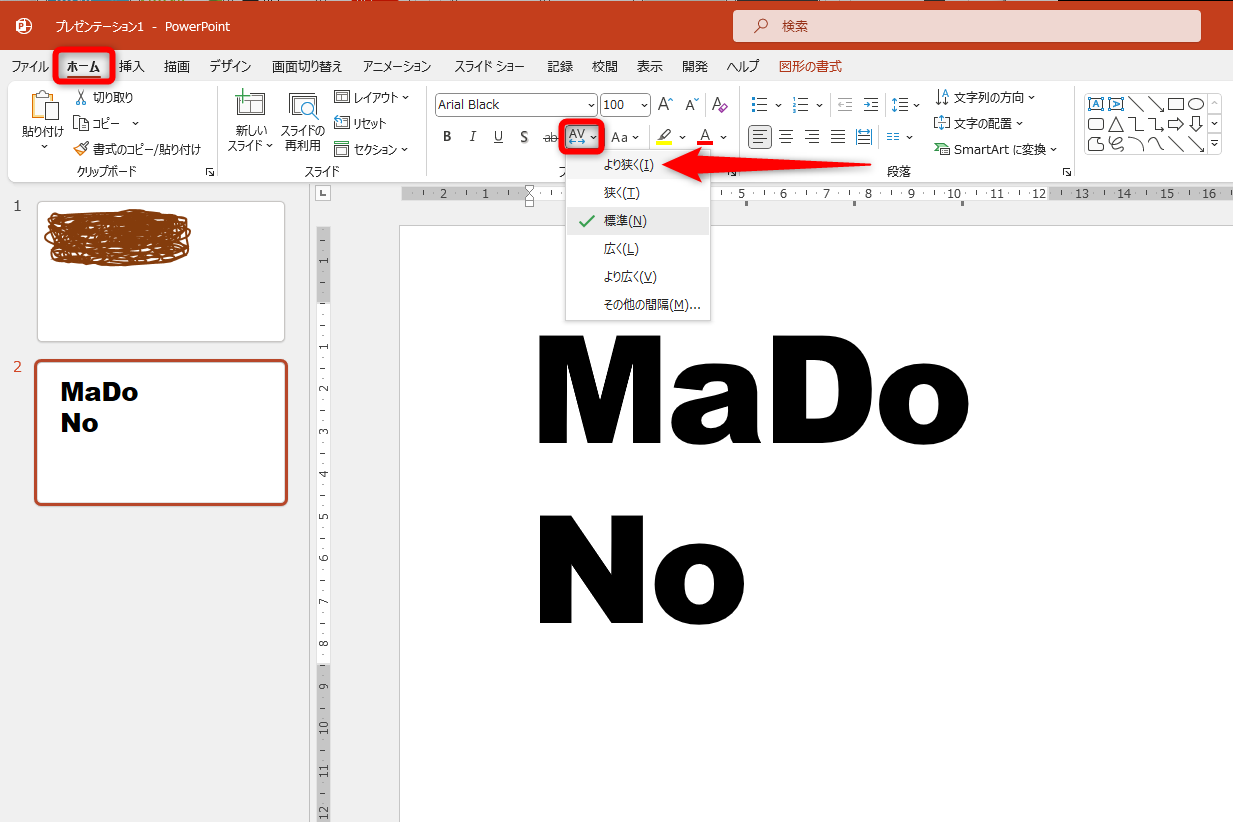Choose 狭く(T) tight spacing
1233x822 pixels.
(638, 193)
